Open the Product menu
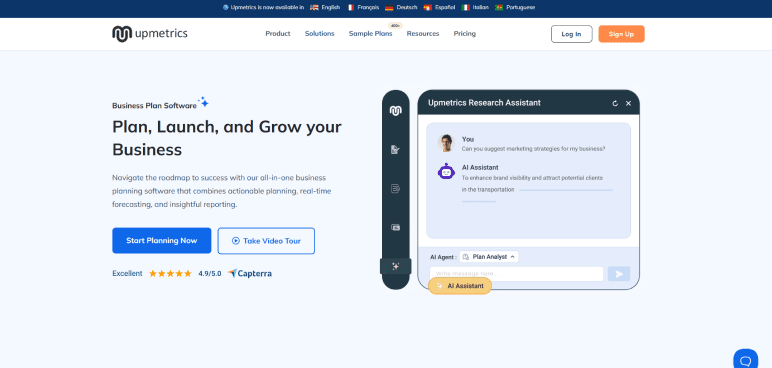The height and width of the screenshot is (368, 772). pyautogui.click(x=278, y=33)
